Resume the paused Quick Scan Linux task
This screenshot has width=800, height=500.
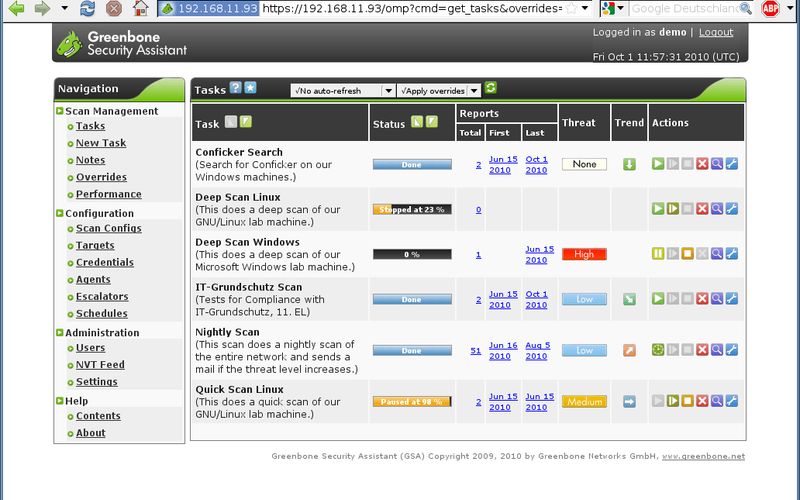672,401
